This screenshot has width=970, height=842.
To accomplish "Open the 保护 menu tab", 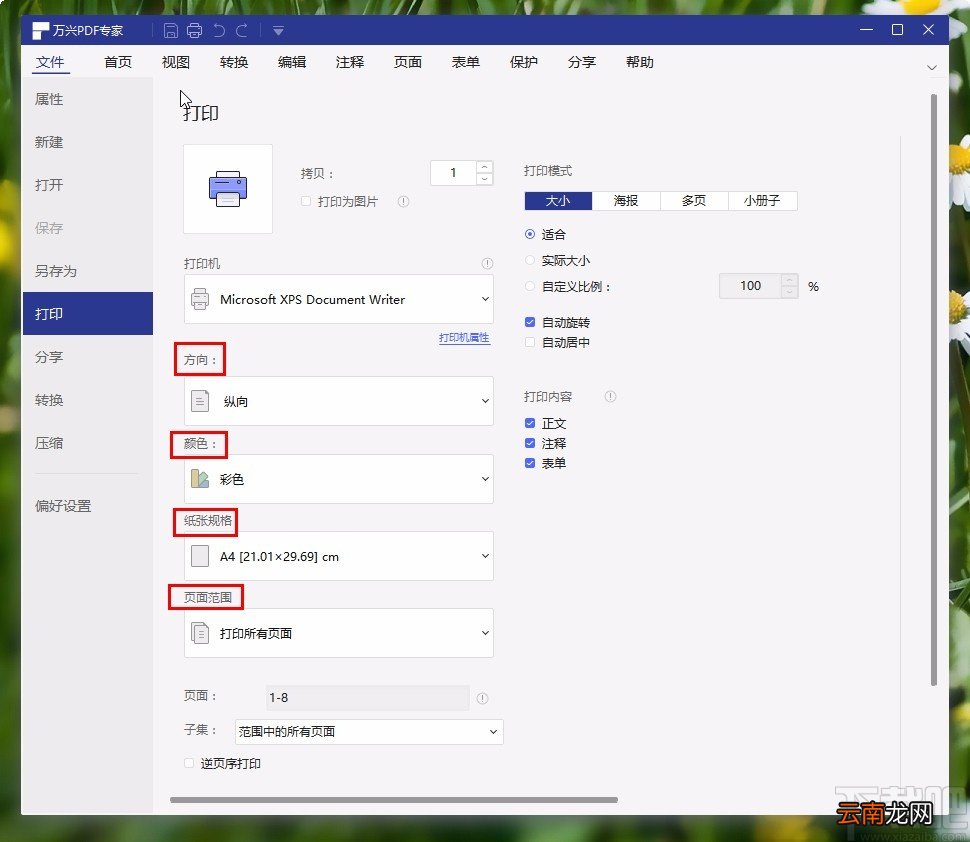I will pyautogui.click(x=524, y=62).
